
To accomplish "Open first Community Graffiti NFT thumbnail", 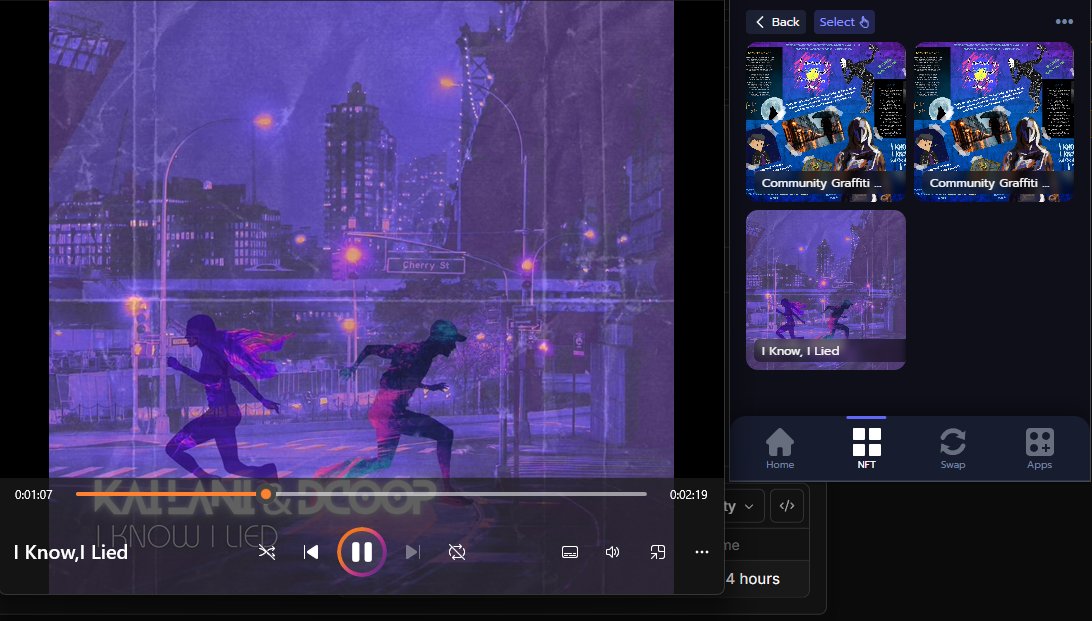I will pos(826,122).
